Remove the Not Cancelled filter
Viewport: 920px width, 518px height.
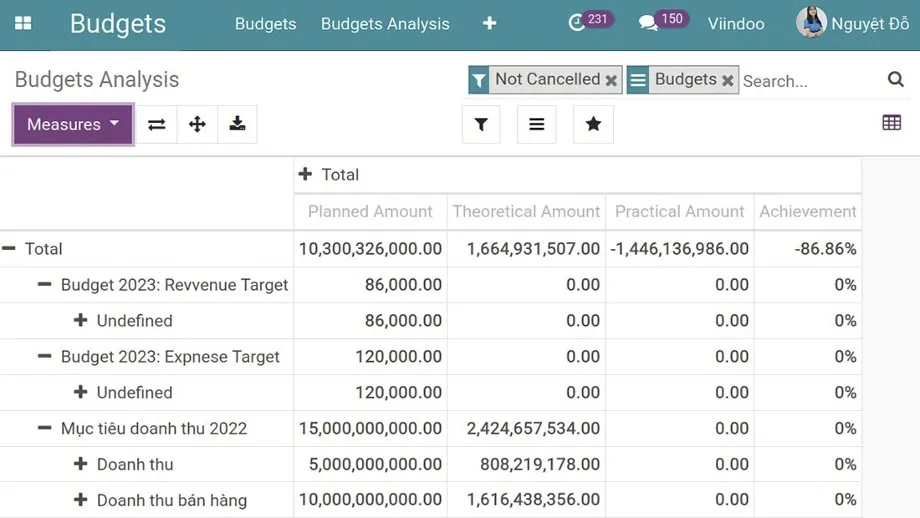tap(611, 80)
